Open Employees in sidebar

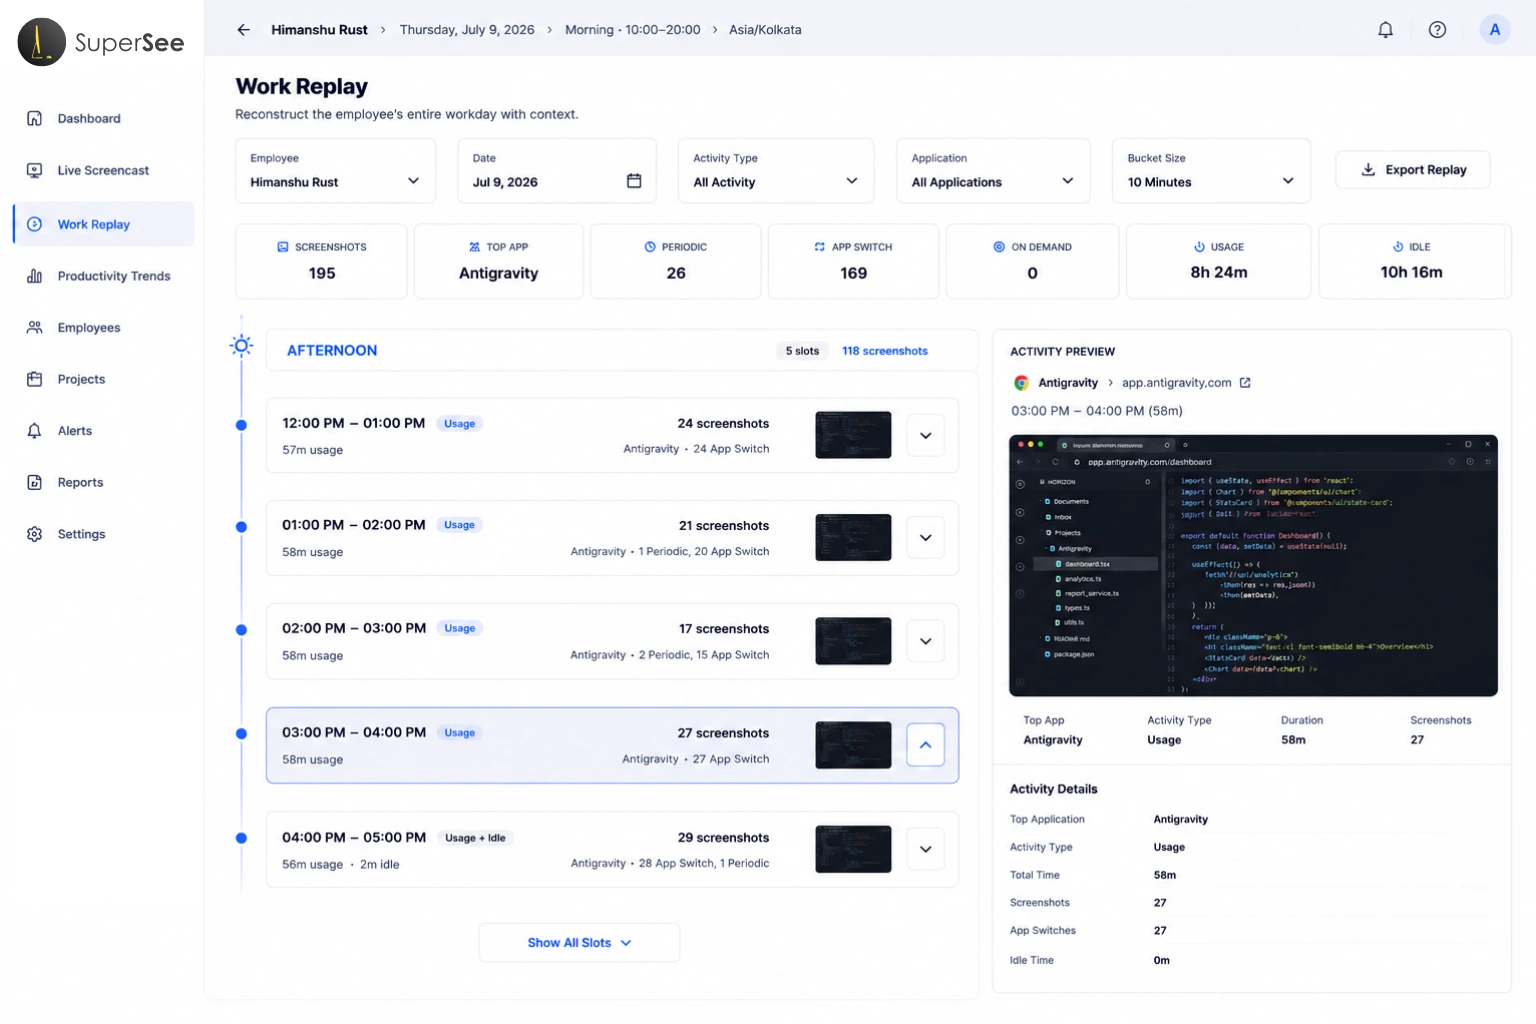pos(104,327)
